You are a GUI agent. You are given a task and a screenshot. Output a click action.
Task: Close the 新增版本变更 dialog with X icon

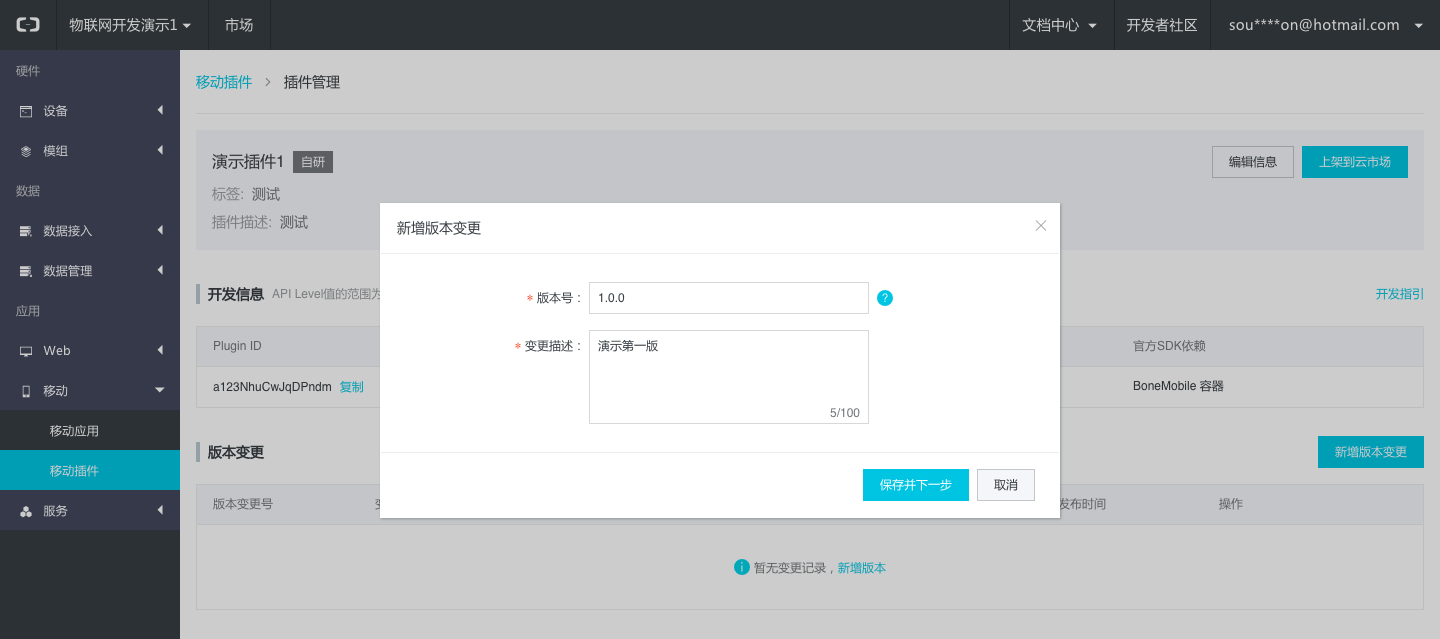(x=1041, y=226)
